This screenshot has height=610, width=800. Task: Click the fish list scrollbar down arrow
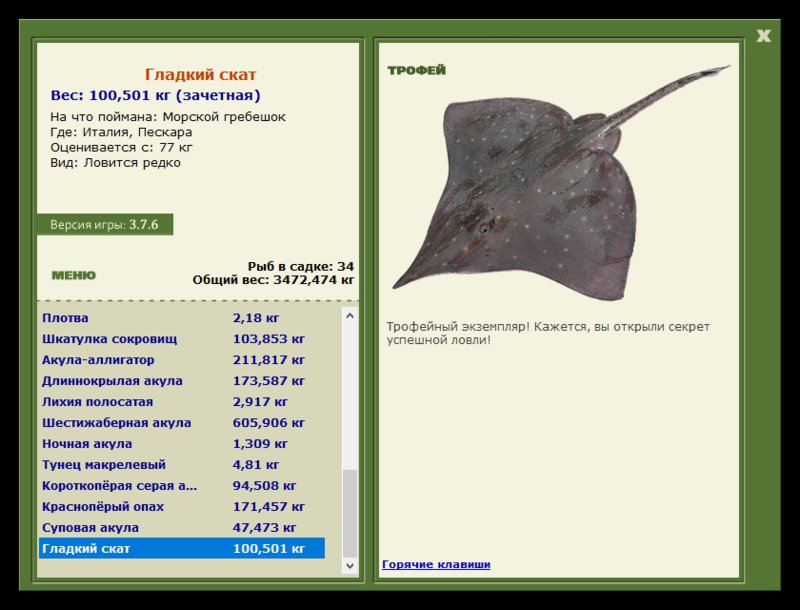[x=350, y=565]
